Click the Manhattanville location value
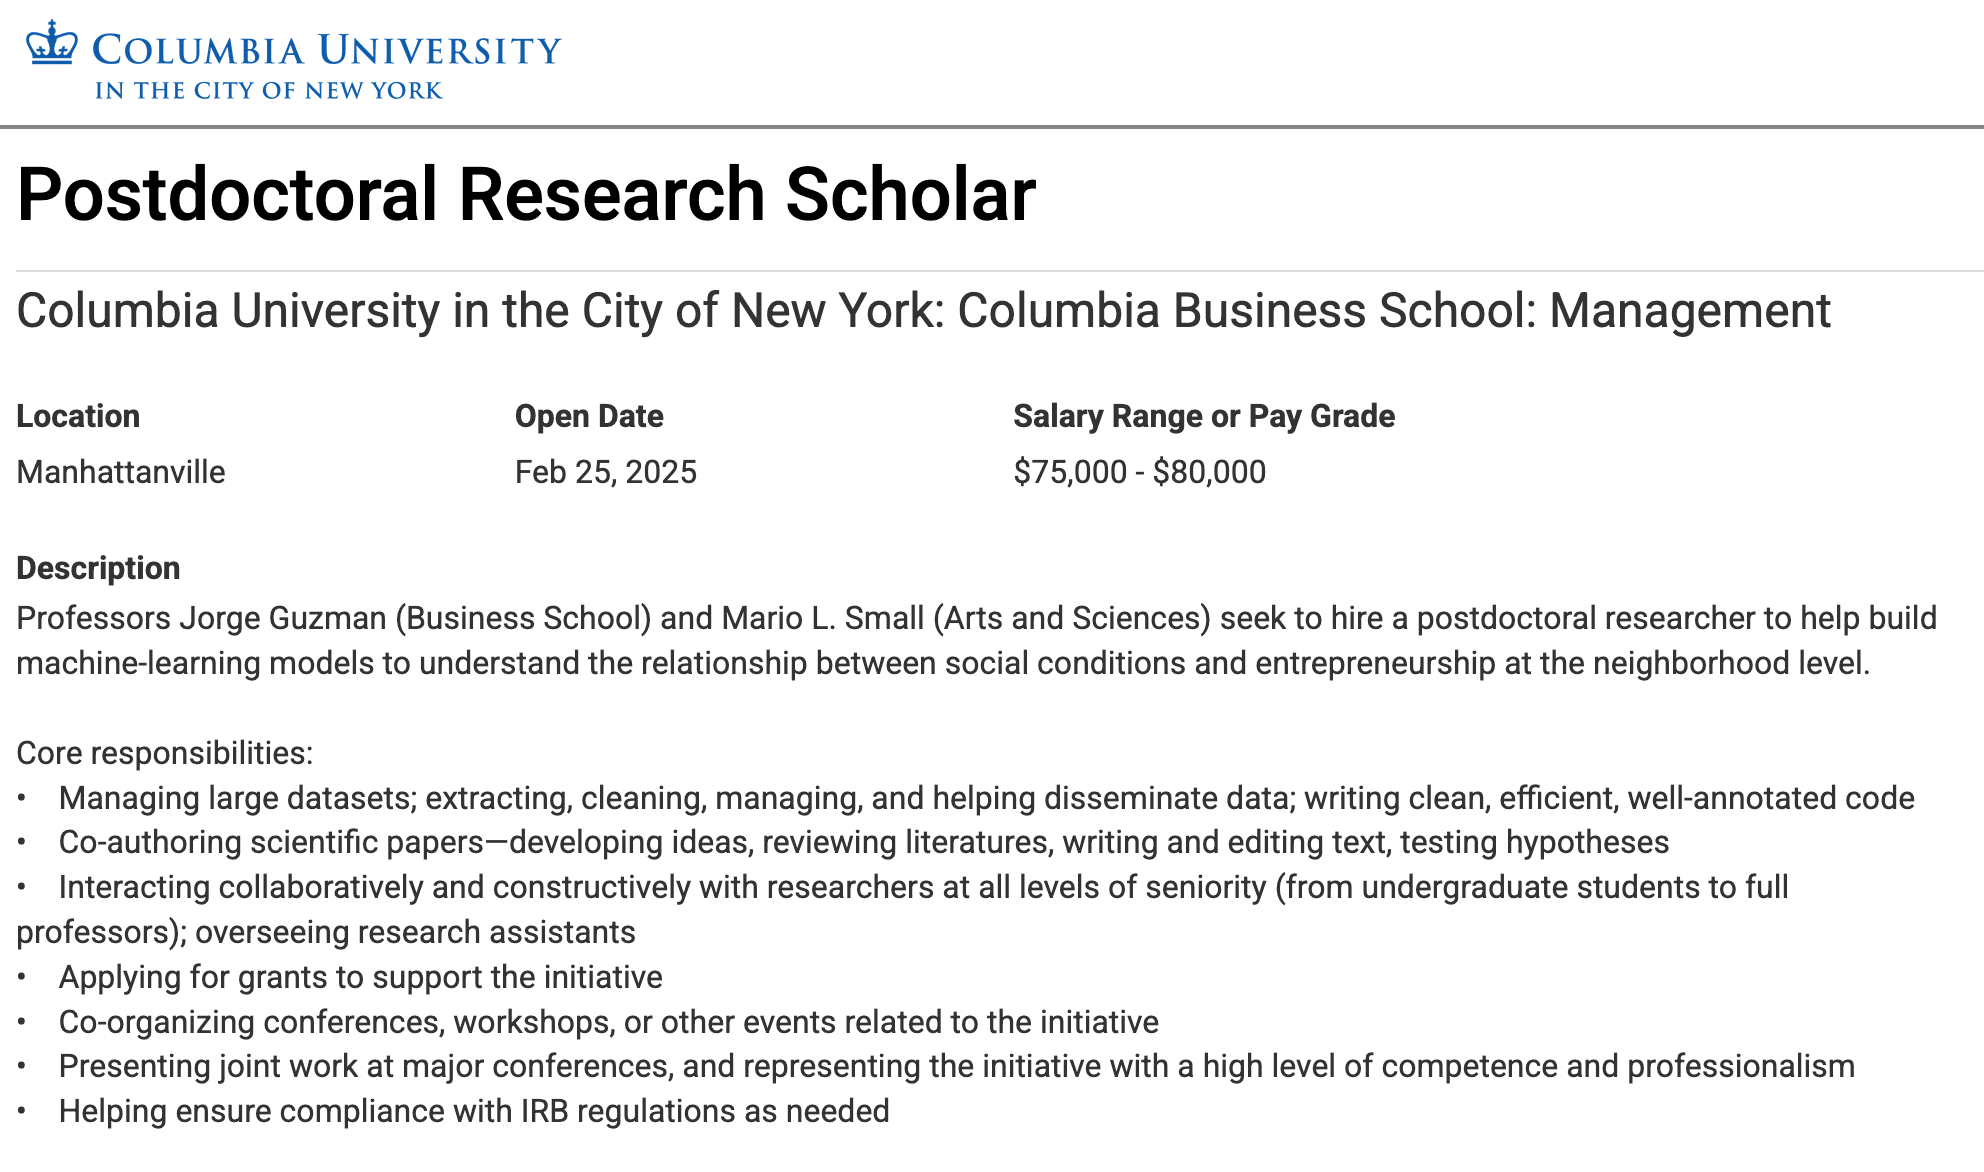1984x1172 pixels. pyautogui.click(x=121, y=472)
